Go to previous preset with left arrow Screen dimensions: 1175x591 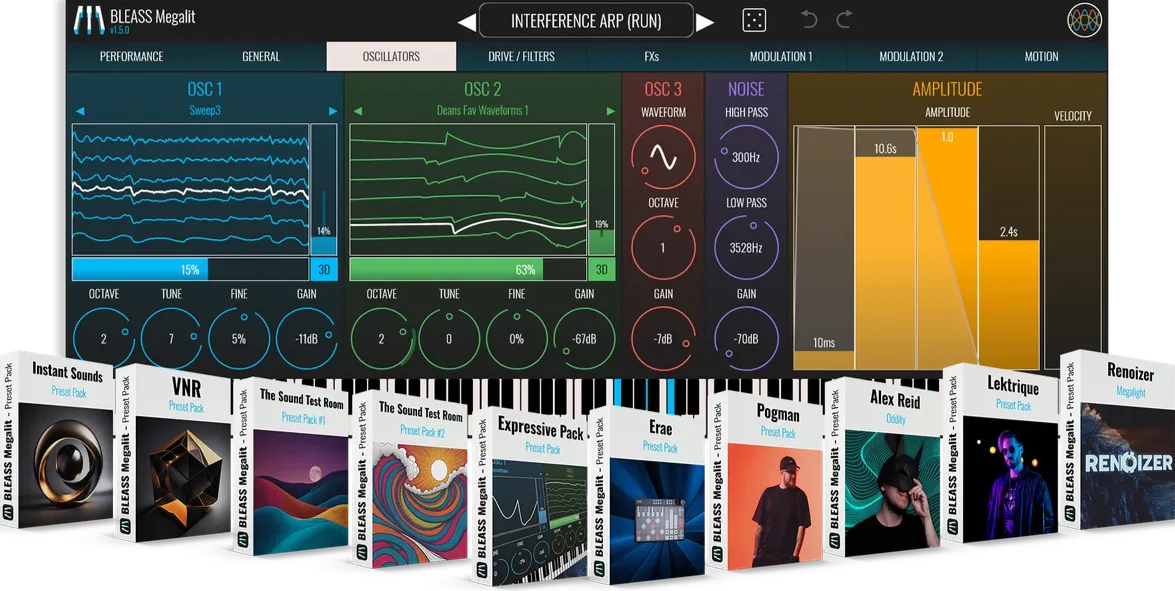pos(466,22)
